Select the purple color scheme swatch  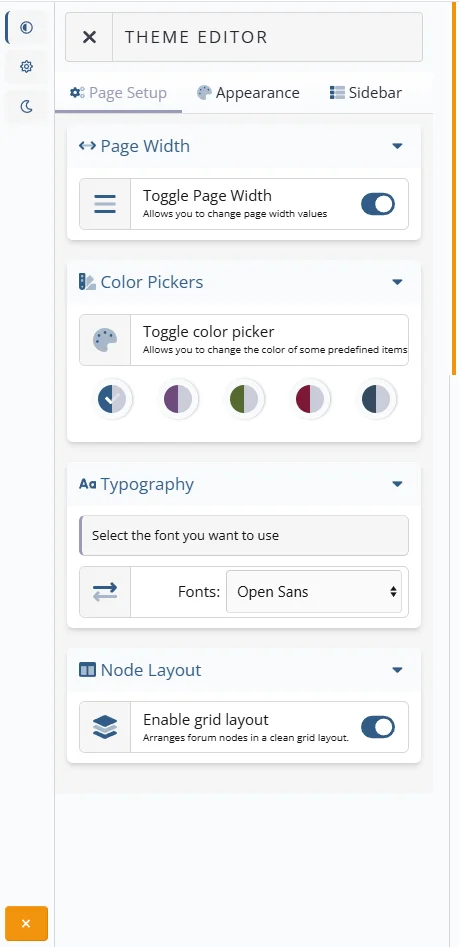178,399
